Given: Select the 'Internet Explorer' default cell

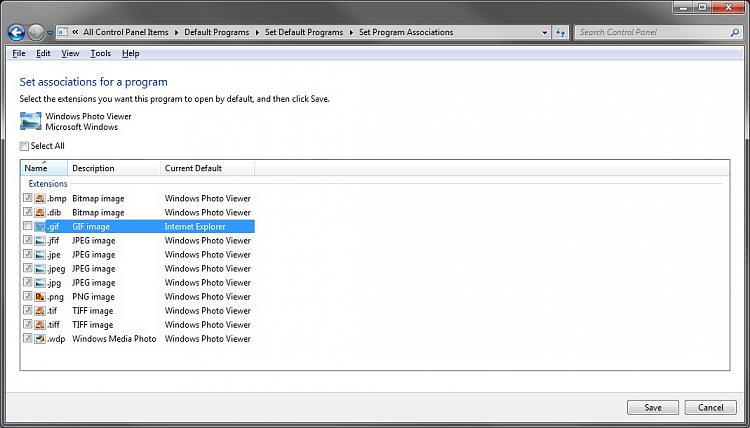Looking at the screenshot, I should click(195, 227).
